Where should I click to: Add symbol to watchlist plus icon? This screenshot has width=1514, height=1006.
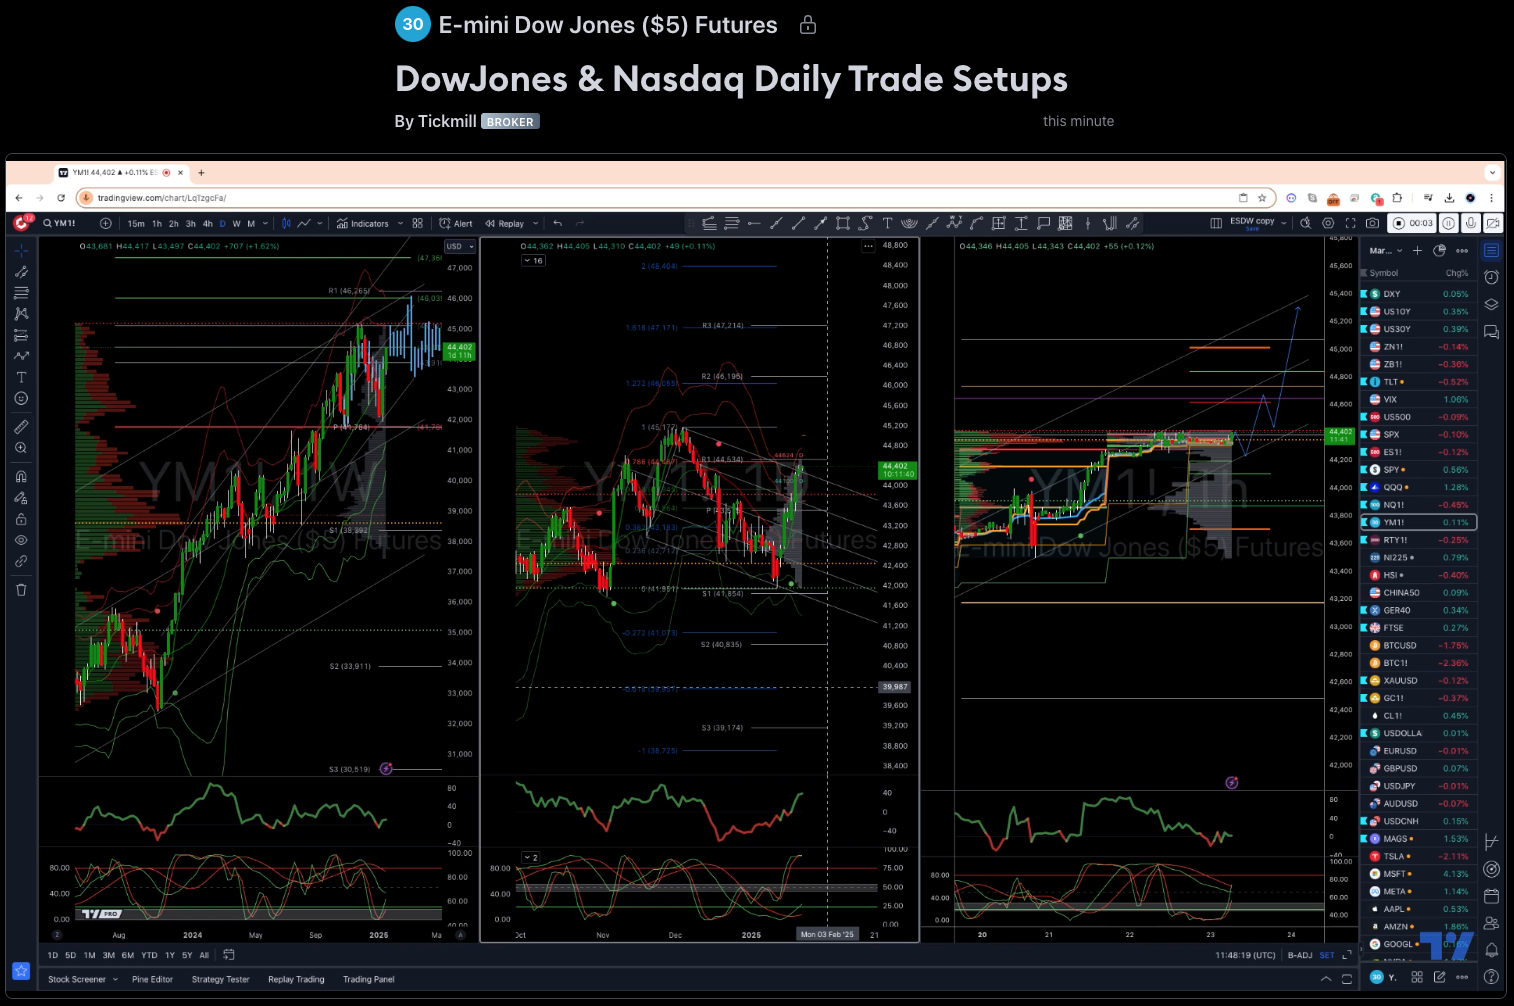tap(1417, 251)
